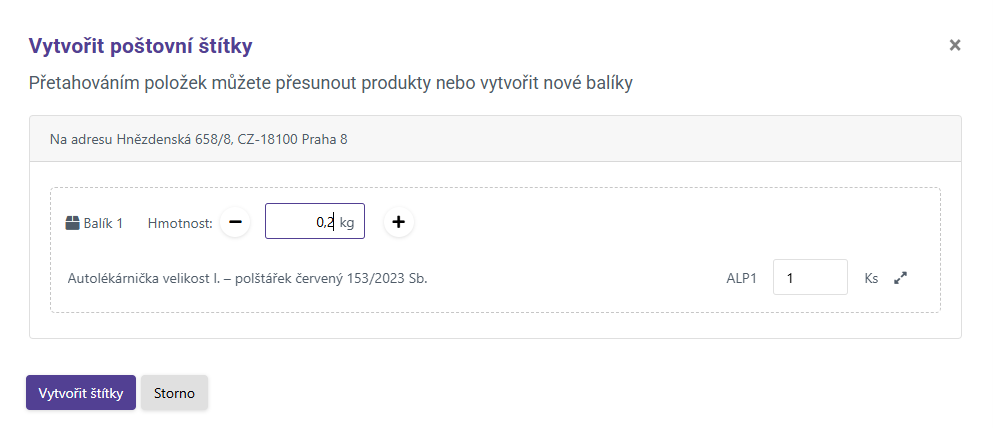Click the kg unit inside weight field
993x428 pixels.
[x=347, y=222]
